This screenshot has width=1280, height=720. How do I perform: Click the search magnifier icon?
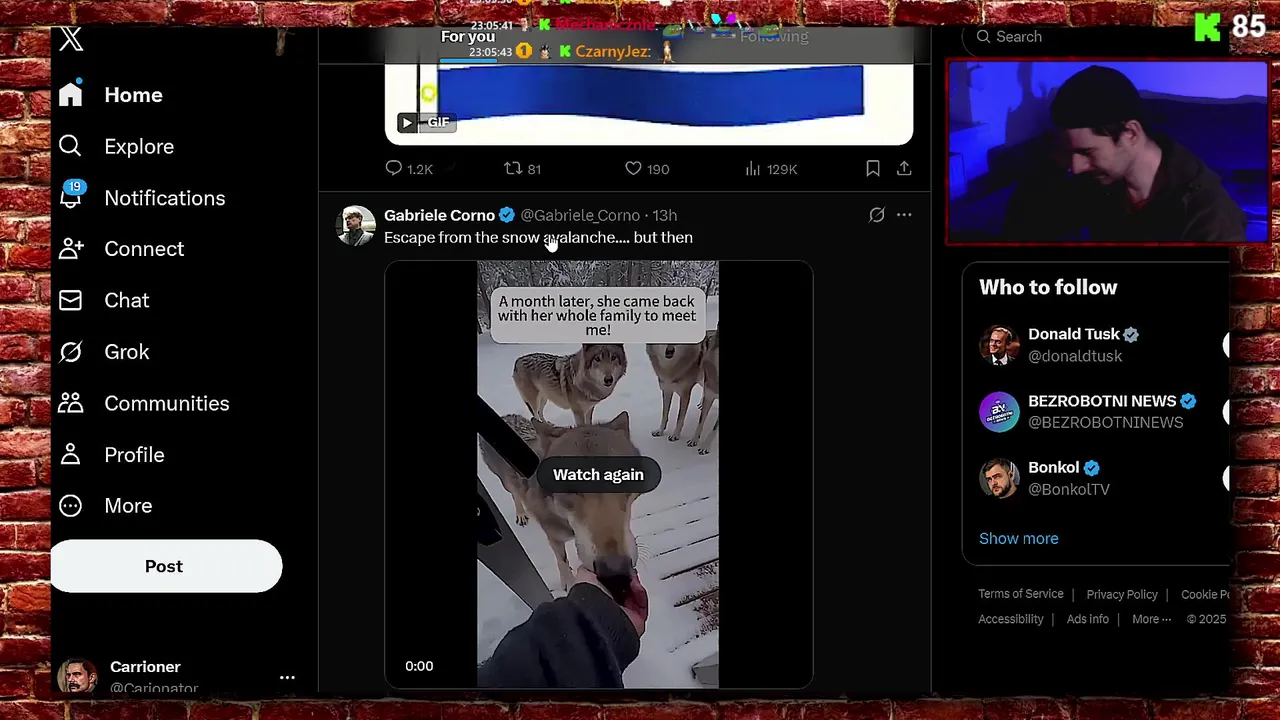[x=983, y=37]
